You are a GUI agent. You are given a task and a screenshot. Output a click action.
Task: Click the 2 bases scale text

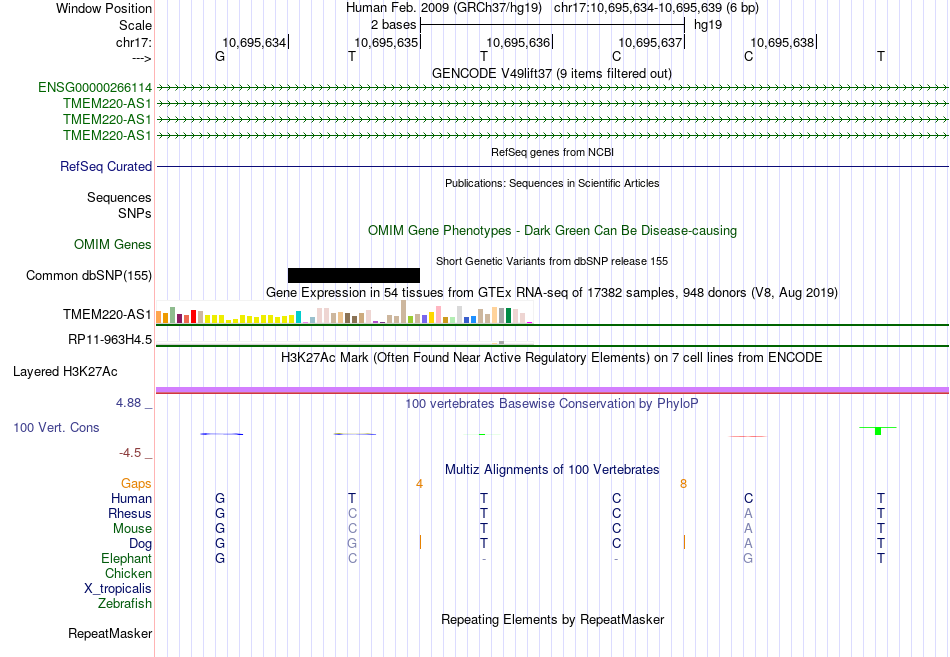click(x=393, y=25)
